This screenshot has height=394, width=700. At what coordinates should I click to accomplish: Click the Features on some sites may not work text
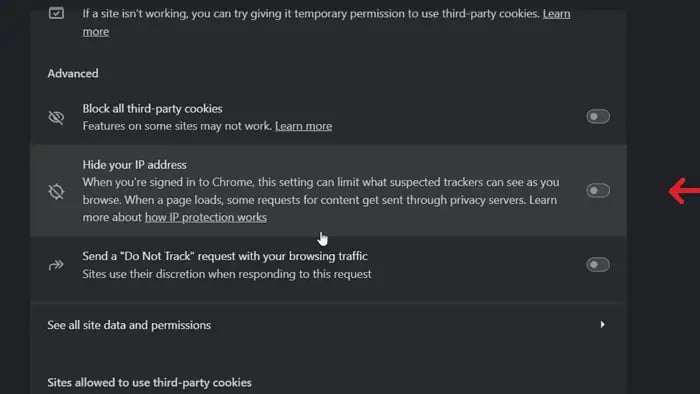point(177,126)
